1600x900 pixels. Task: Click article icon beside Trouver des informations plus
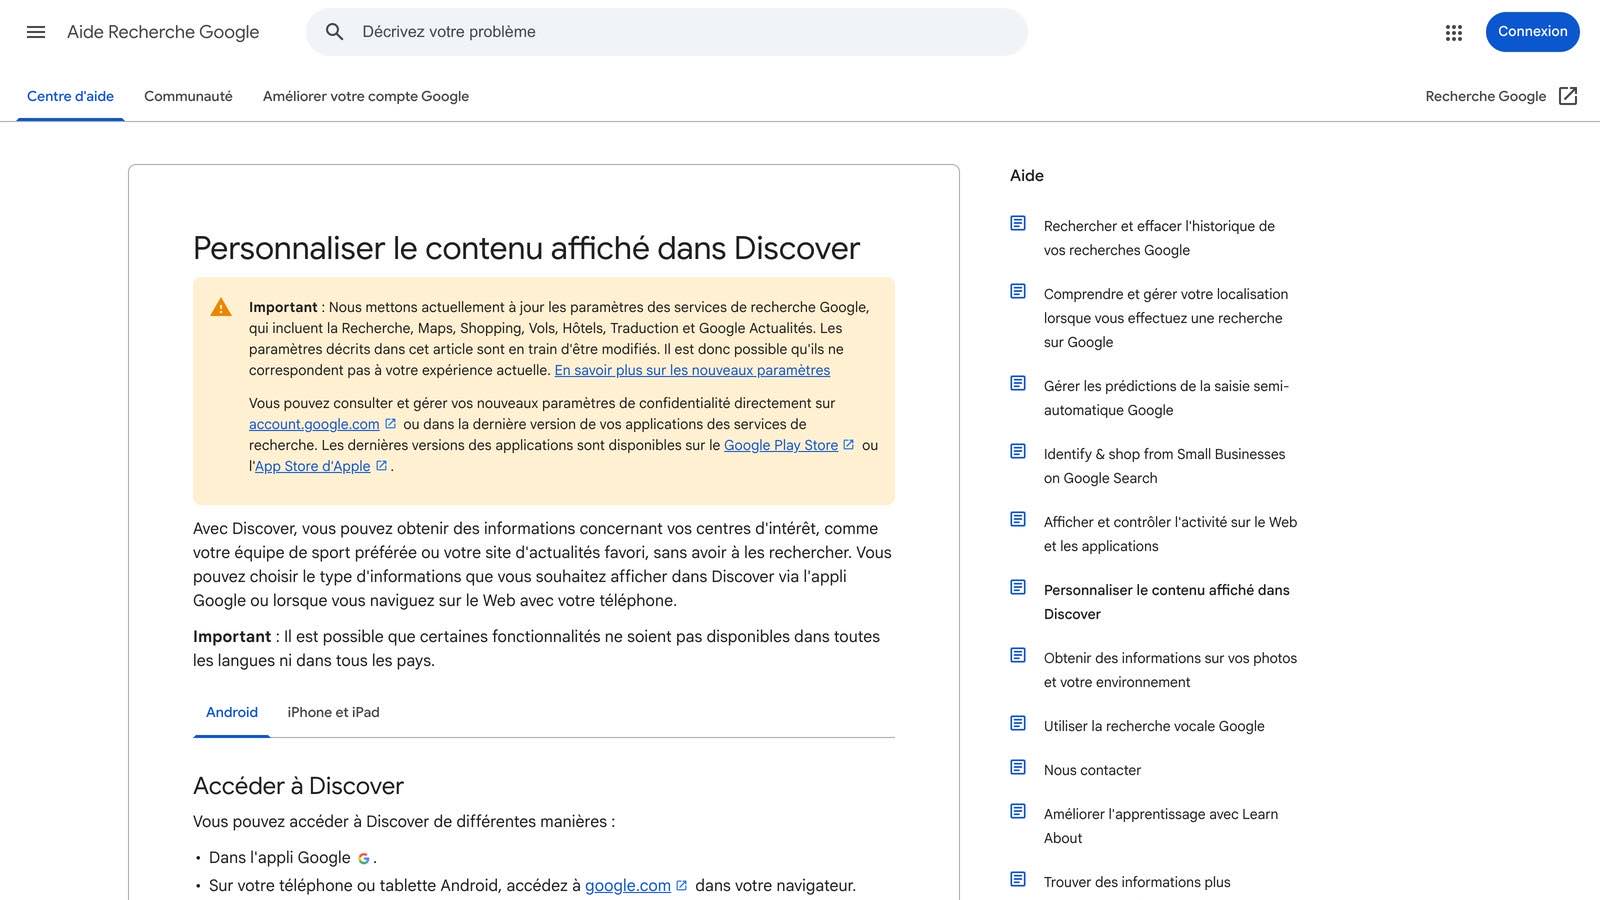pos(1018,879)
